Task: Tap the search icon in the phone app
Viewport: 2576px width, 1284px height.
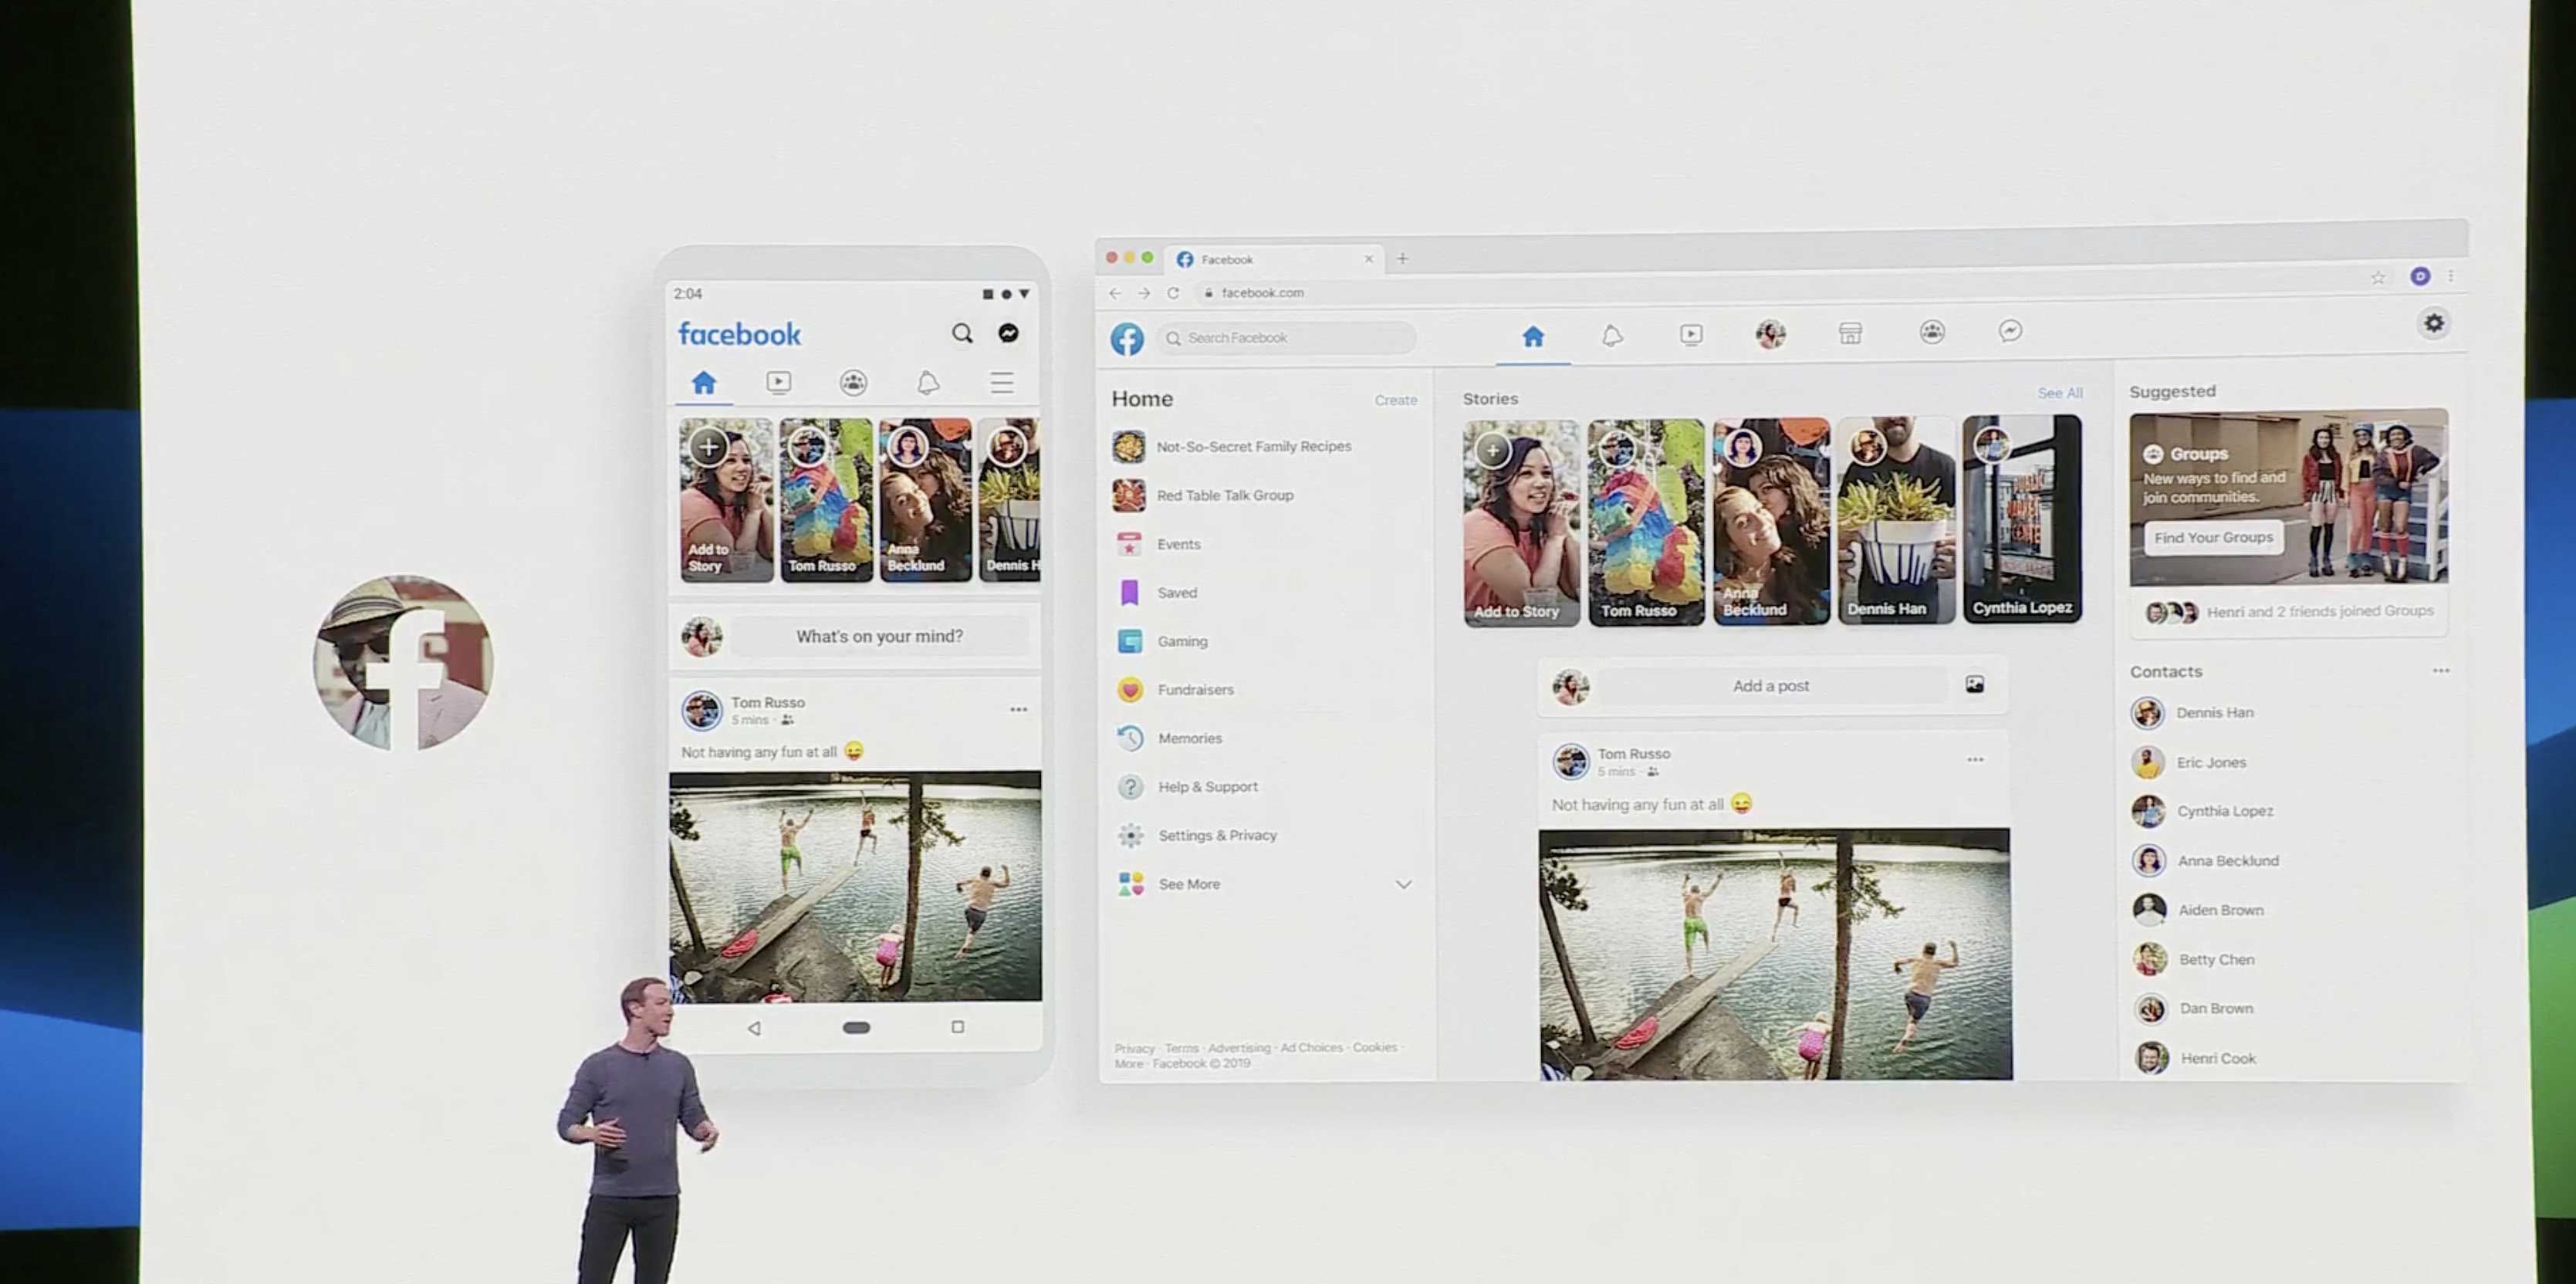Action: tap(962, 333)
